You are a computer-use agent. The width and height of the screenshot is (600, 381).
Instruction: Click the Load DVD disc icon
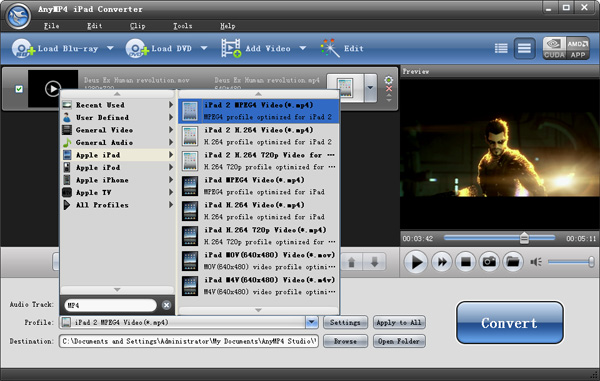137,49
